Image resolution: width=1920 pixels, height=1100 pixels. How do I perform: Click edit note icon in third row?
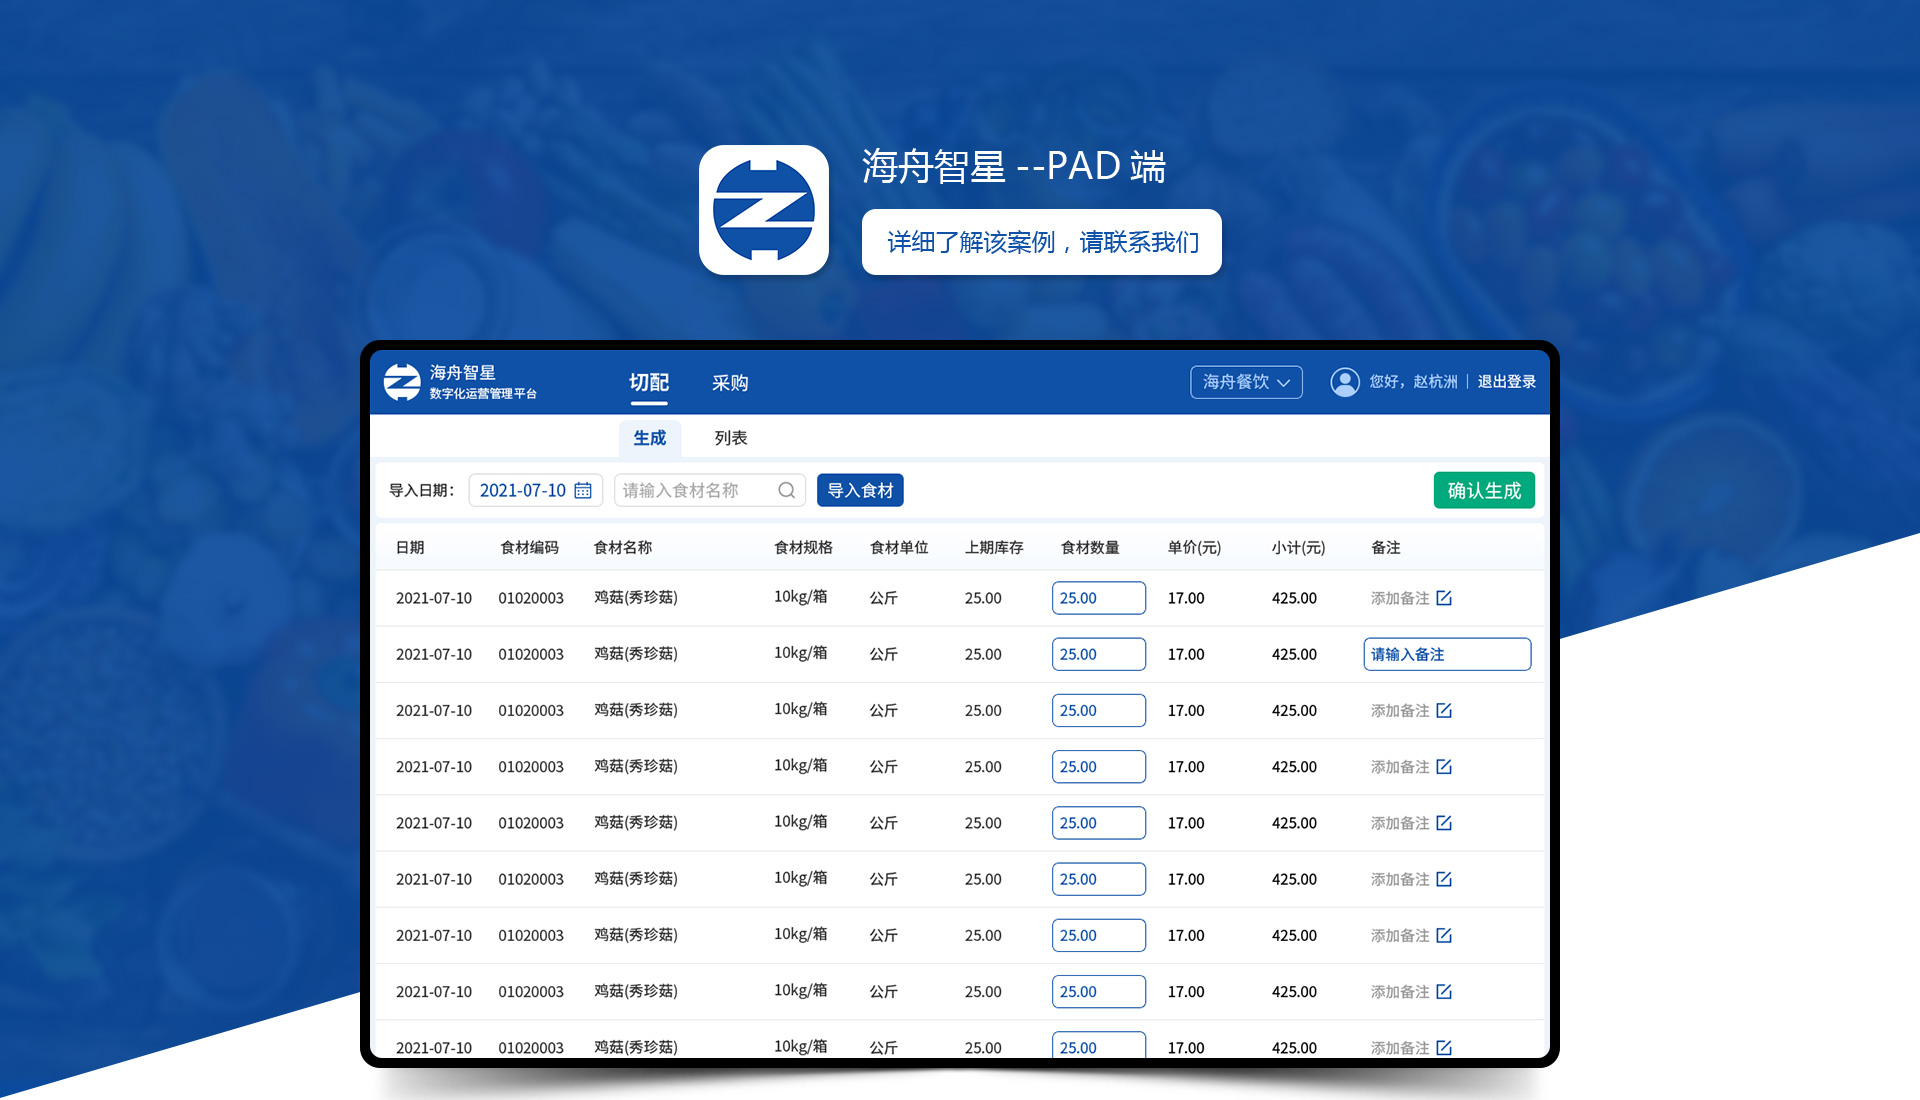click(1444, 710)
